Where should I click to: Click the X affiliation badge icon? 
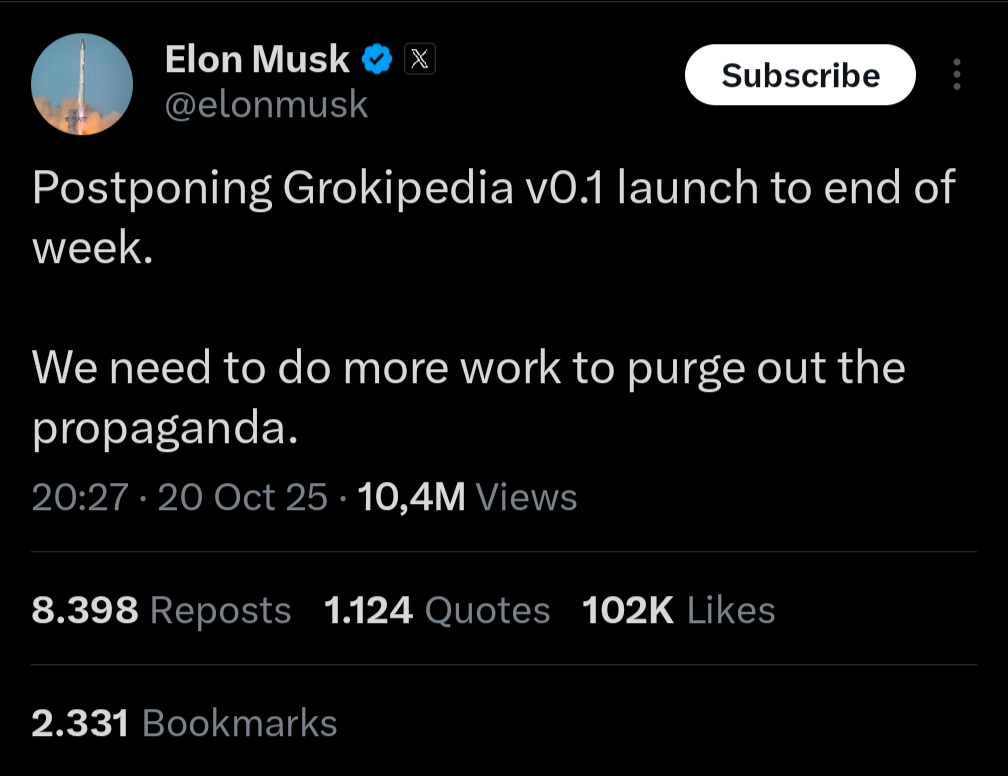[x=420, y=60]
